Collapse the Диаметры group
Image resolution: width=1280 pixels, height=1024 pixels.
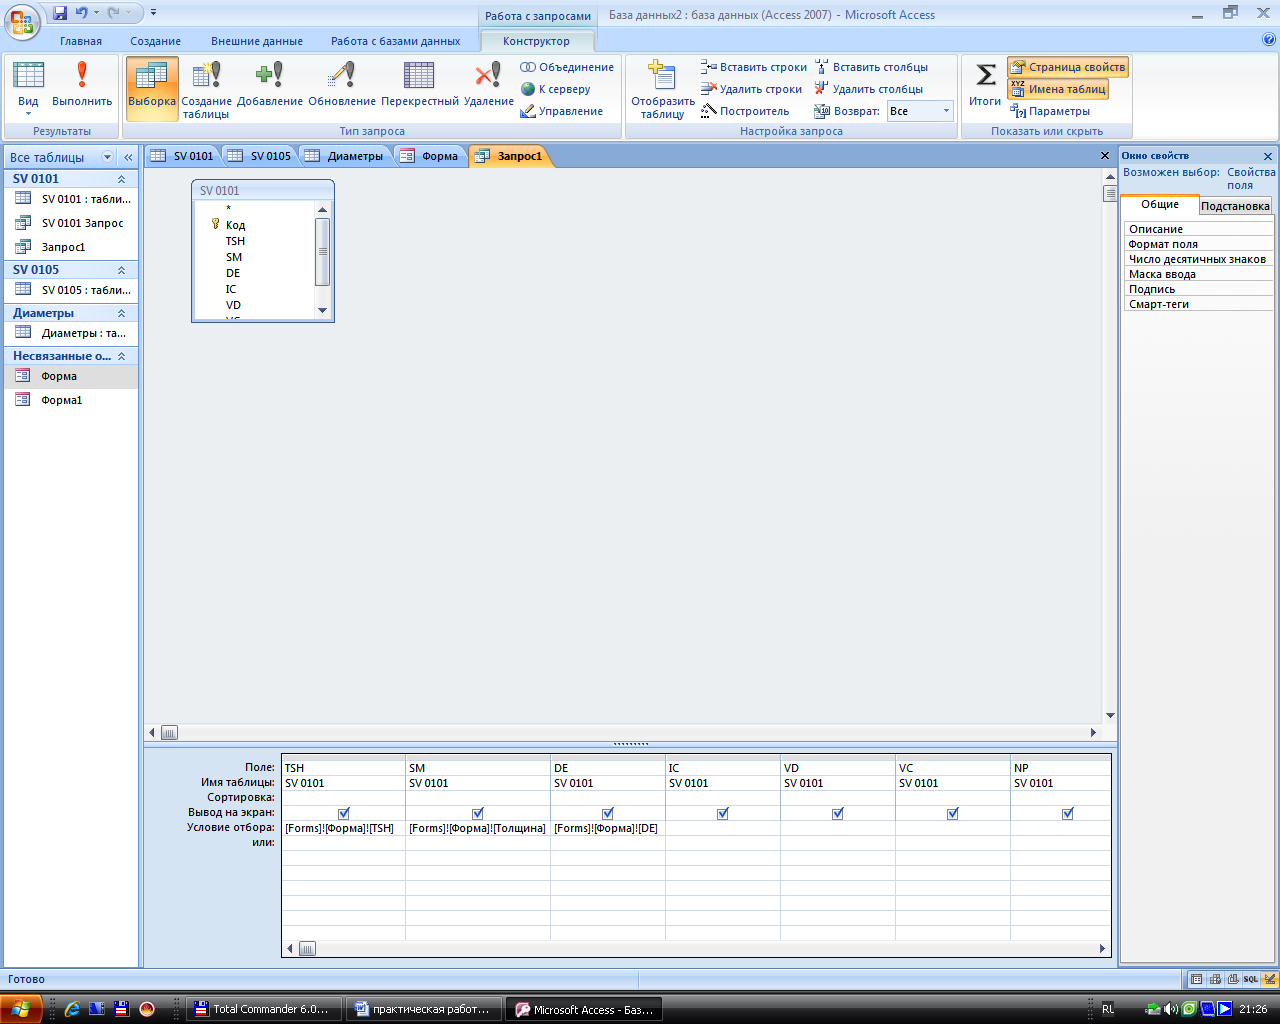[121, 313]
